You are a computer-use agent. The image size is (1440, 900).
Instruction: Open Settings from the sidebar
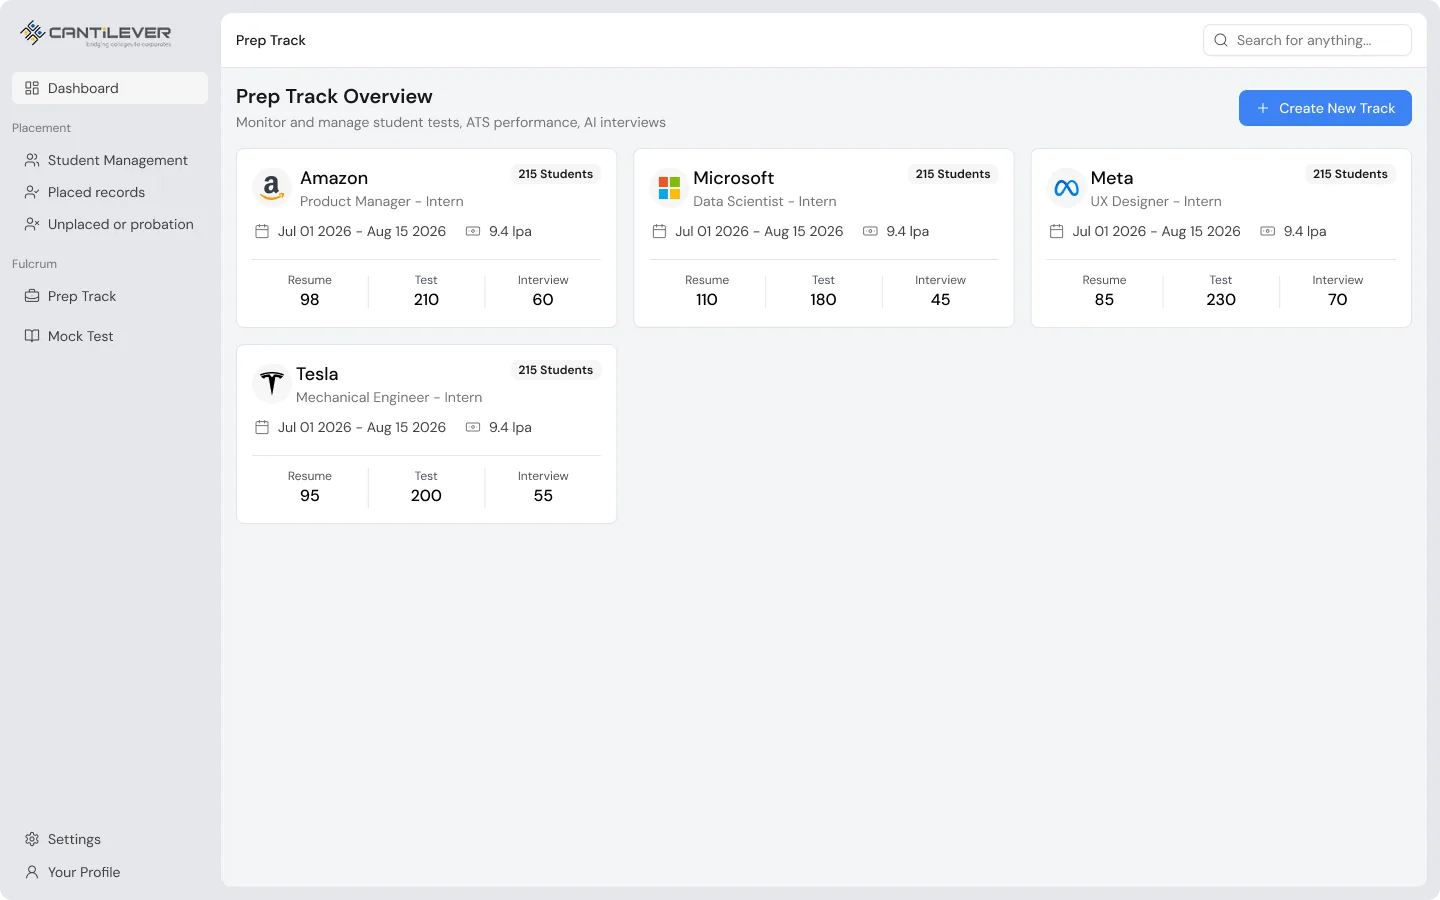point(110,839)
